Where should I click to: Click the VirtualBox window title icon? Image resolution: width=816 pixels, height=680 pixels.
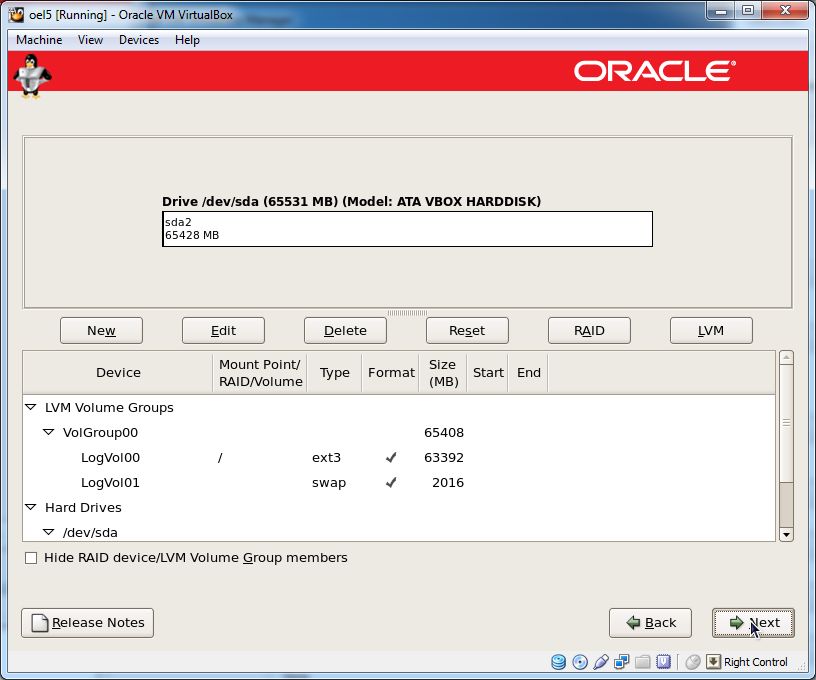[16, 15]
